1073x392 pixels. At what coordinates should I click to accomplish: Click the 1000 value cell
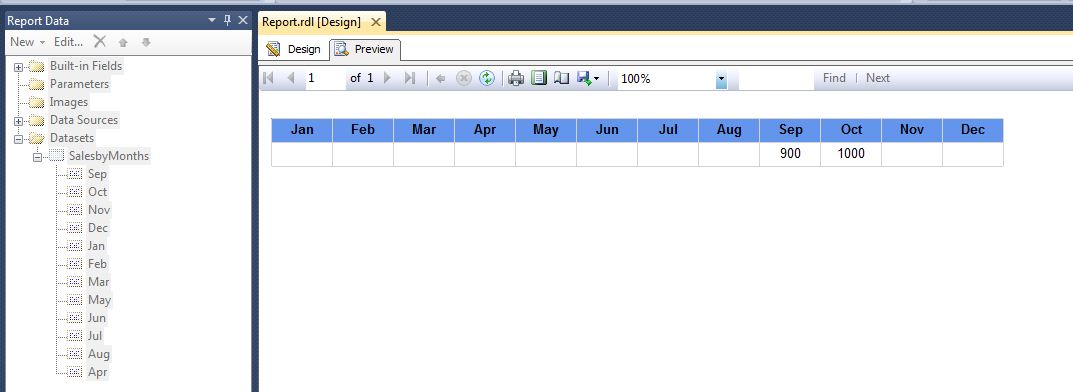(851, 154)
